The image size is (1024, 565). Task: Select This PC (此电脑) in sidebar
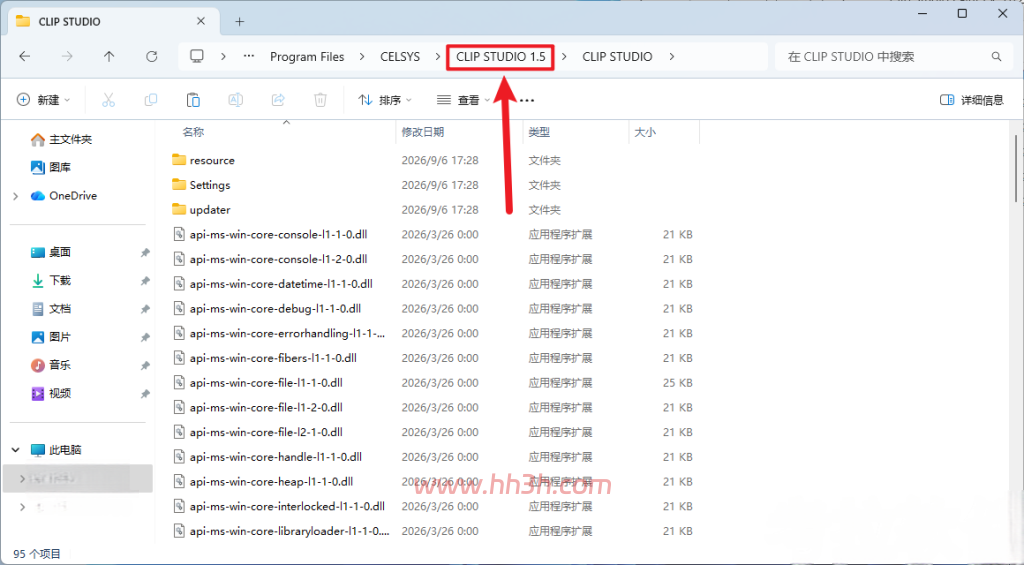tap(56, 449)
